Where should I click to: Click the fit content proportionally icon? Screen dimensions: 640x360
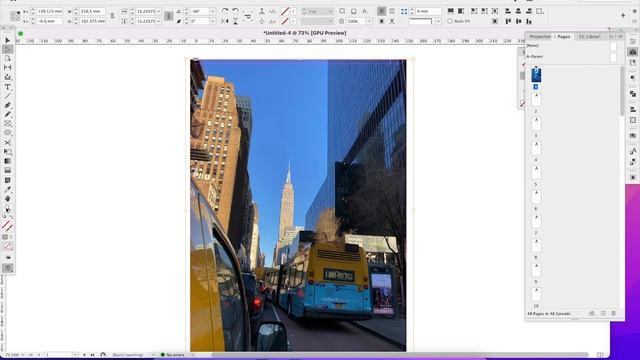(x=461, y=11)
